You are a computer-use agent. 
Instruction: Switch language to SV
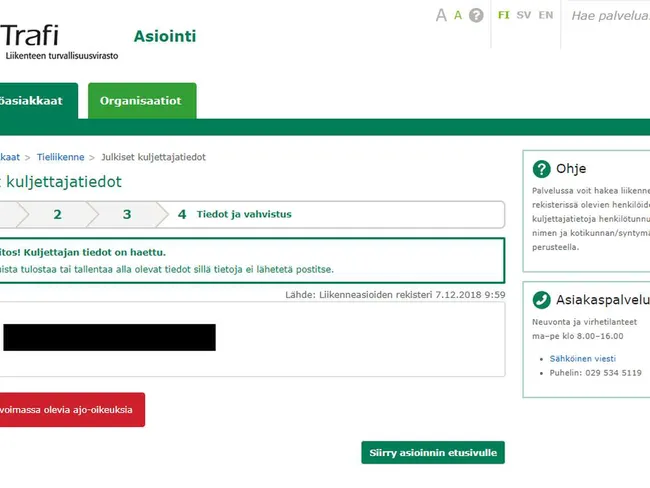click(524, 15)
